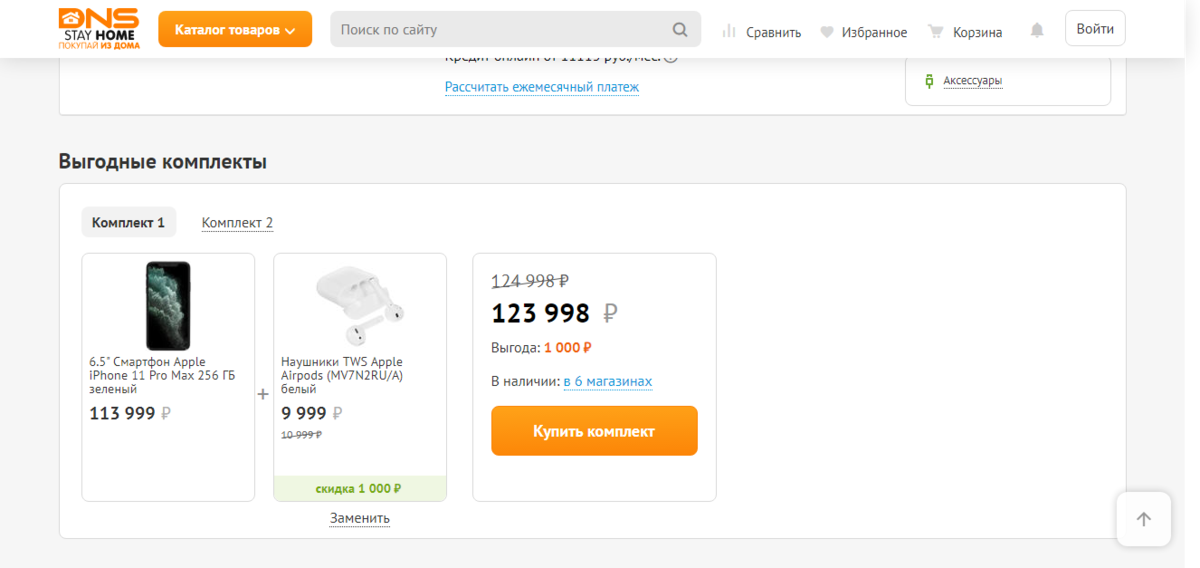Click the DNS Stay Home logo
The image size is (1200, 568).
tap(96, 29)
